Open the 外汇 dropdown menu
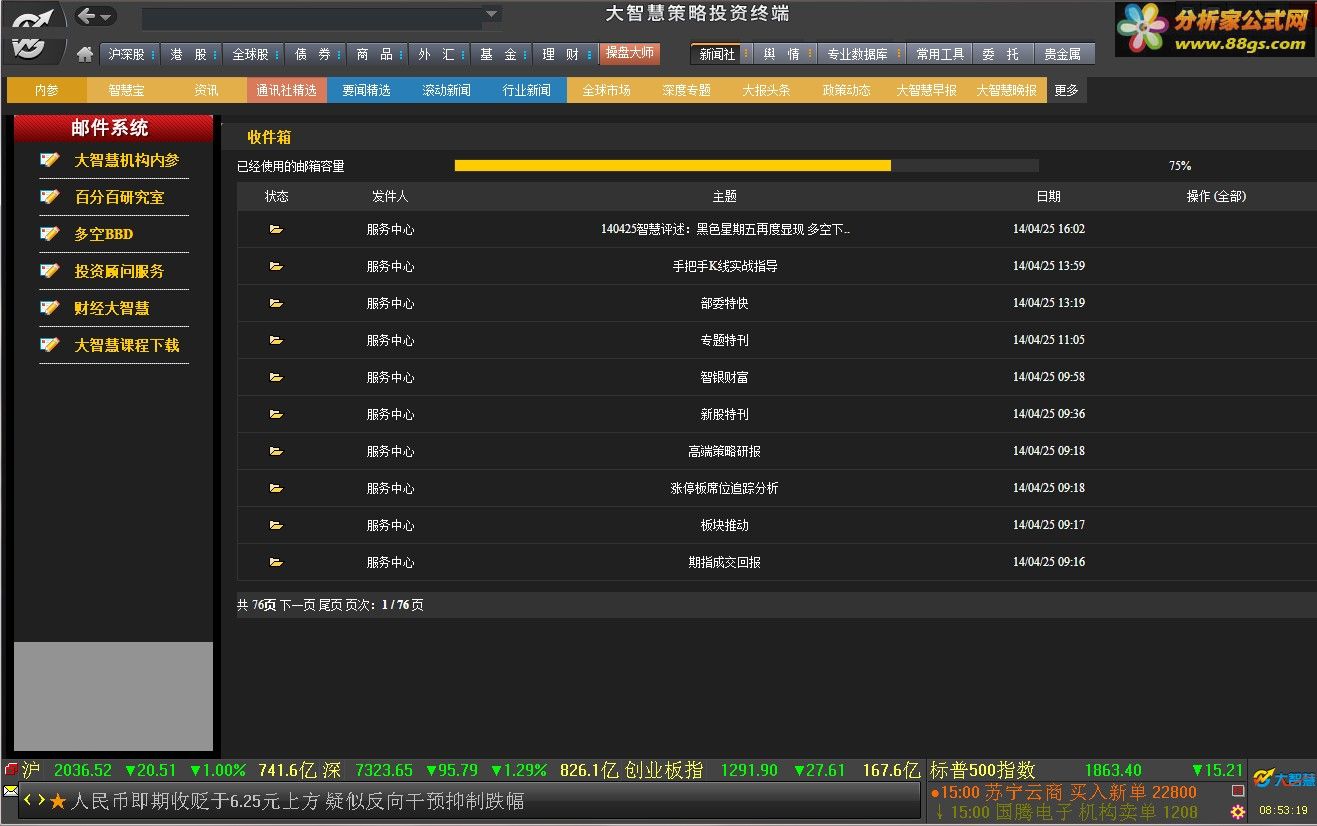Viewport: 1317px width, 826px height. coord(438,54)
